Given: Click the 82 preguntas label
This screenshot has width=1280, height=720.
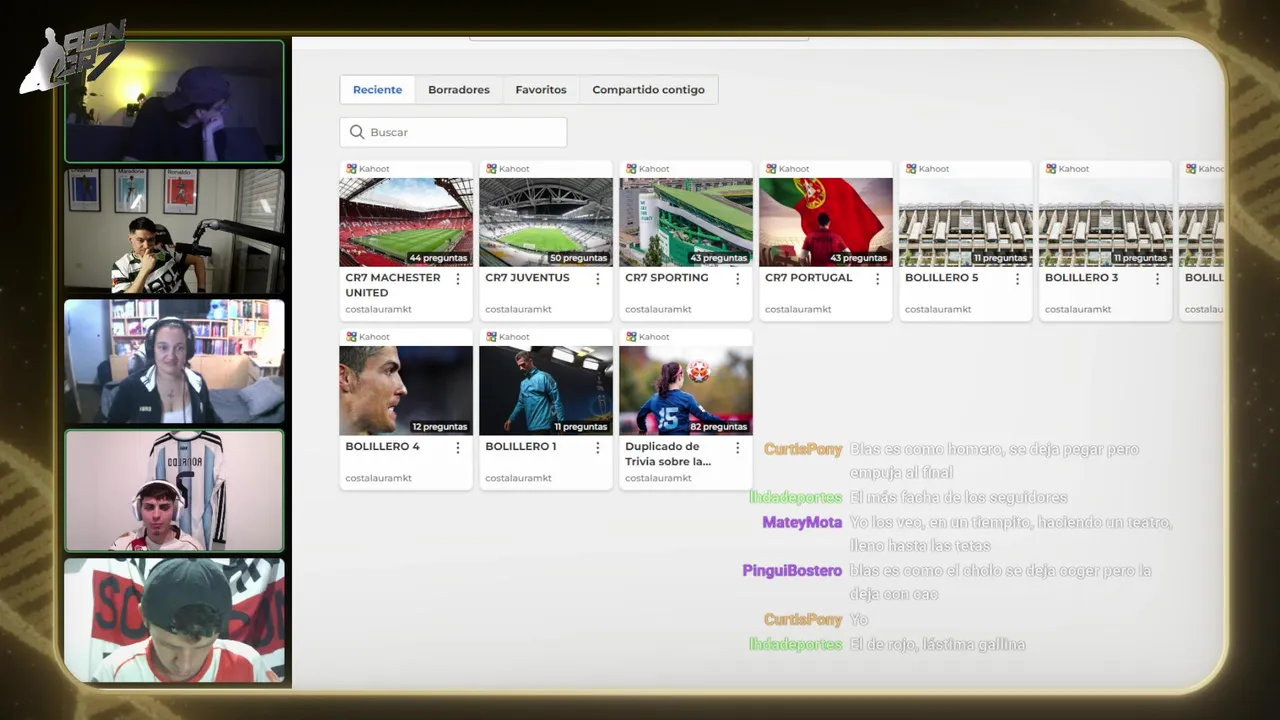Looking at the screenshot, I should (718, 427).
